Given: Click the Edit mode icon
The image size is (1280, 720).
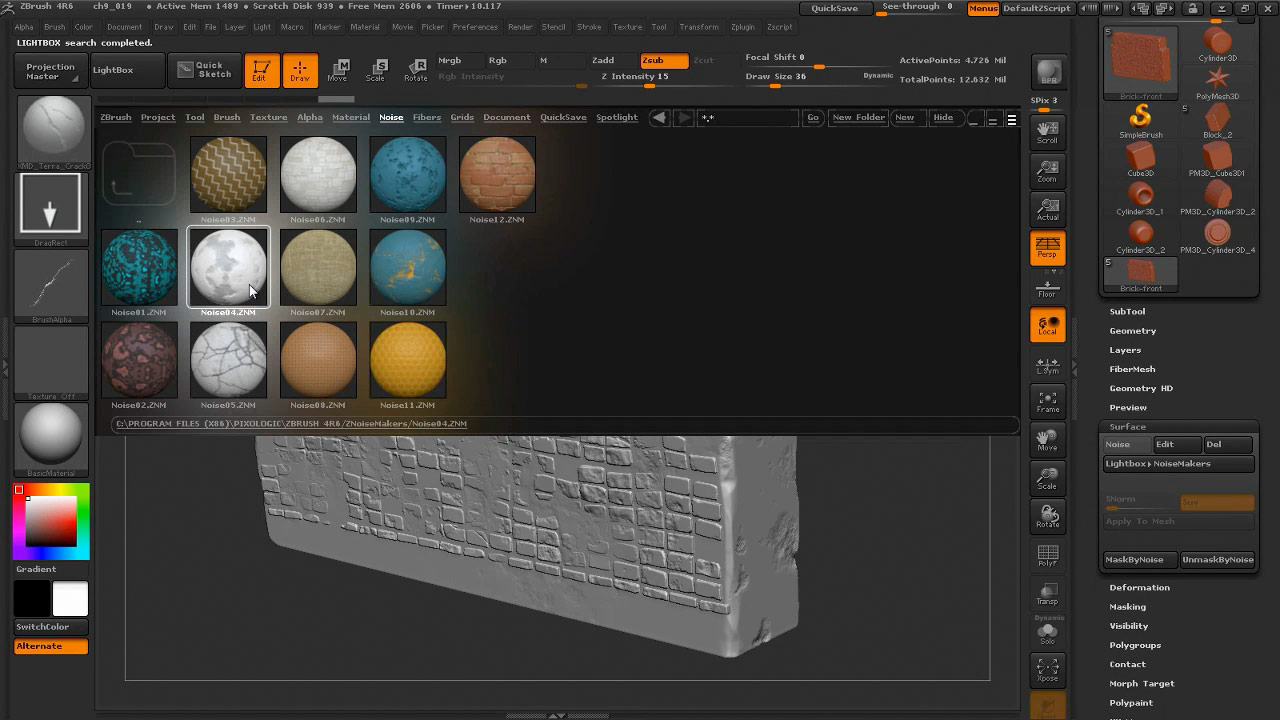Looking at the screenshot, I should pyautogui.click(x=261, y=70).
